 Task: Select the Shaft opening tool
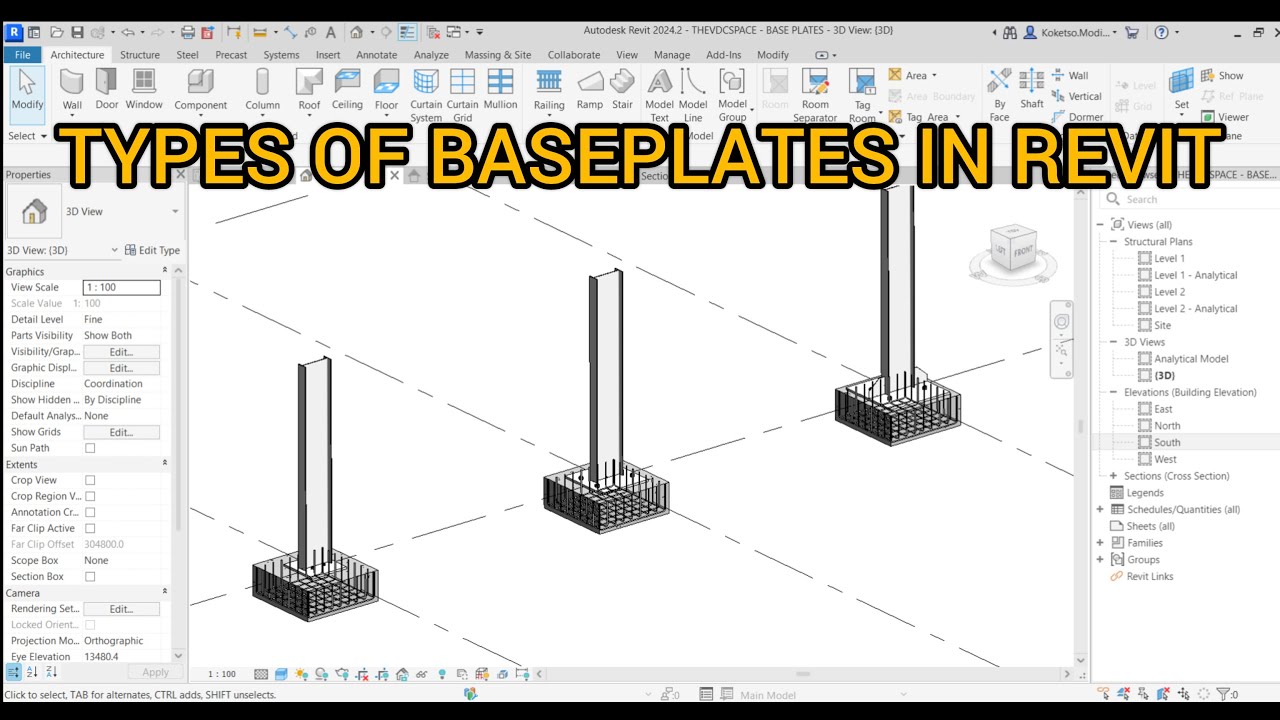pyautogui.click(x=1032, y=89)
